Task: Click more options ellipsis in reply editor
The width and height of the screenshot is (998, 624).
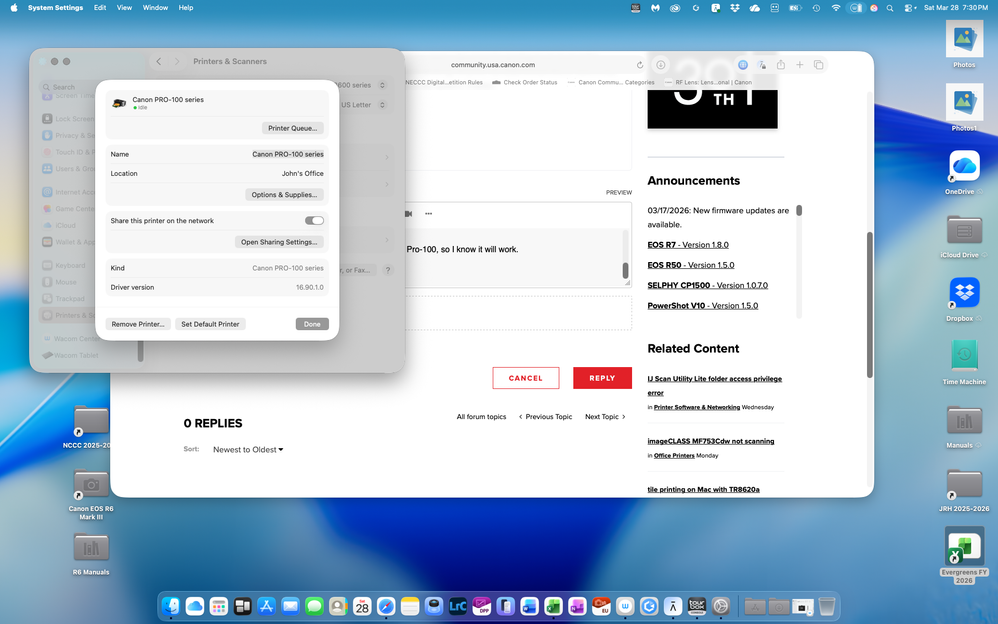Action: coord(428,214)
